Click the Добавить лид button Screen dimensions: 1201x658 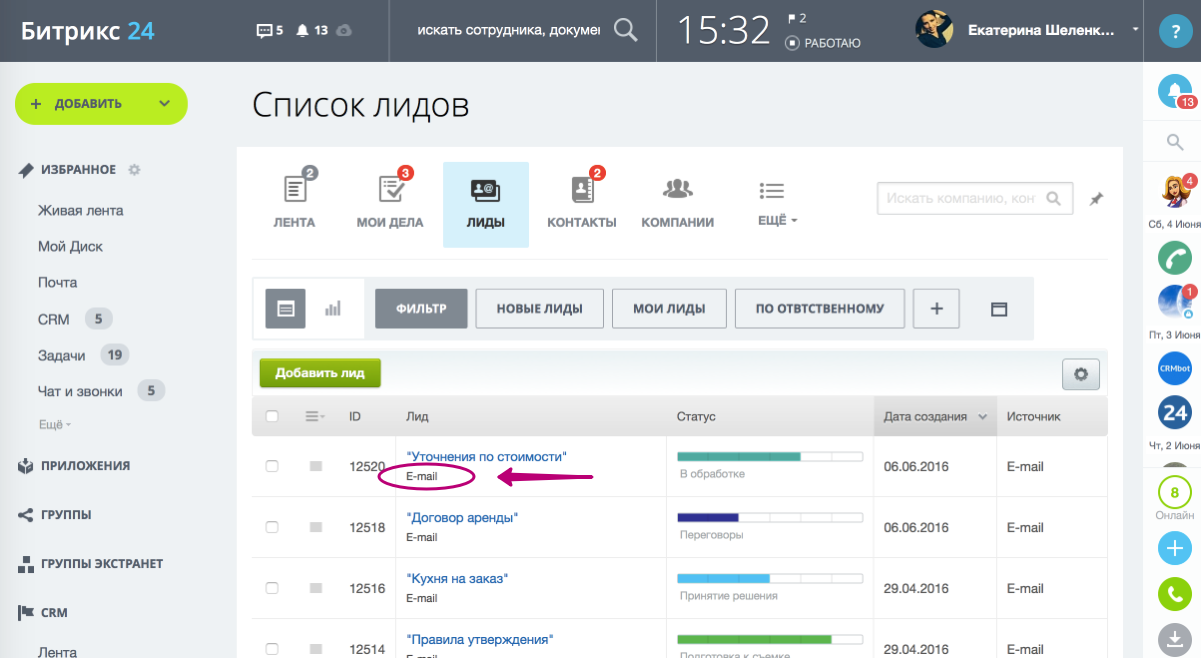[320, 373]
